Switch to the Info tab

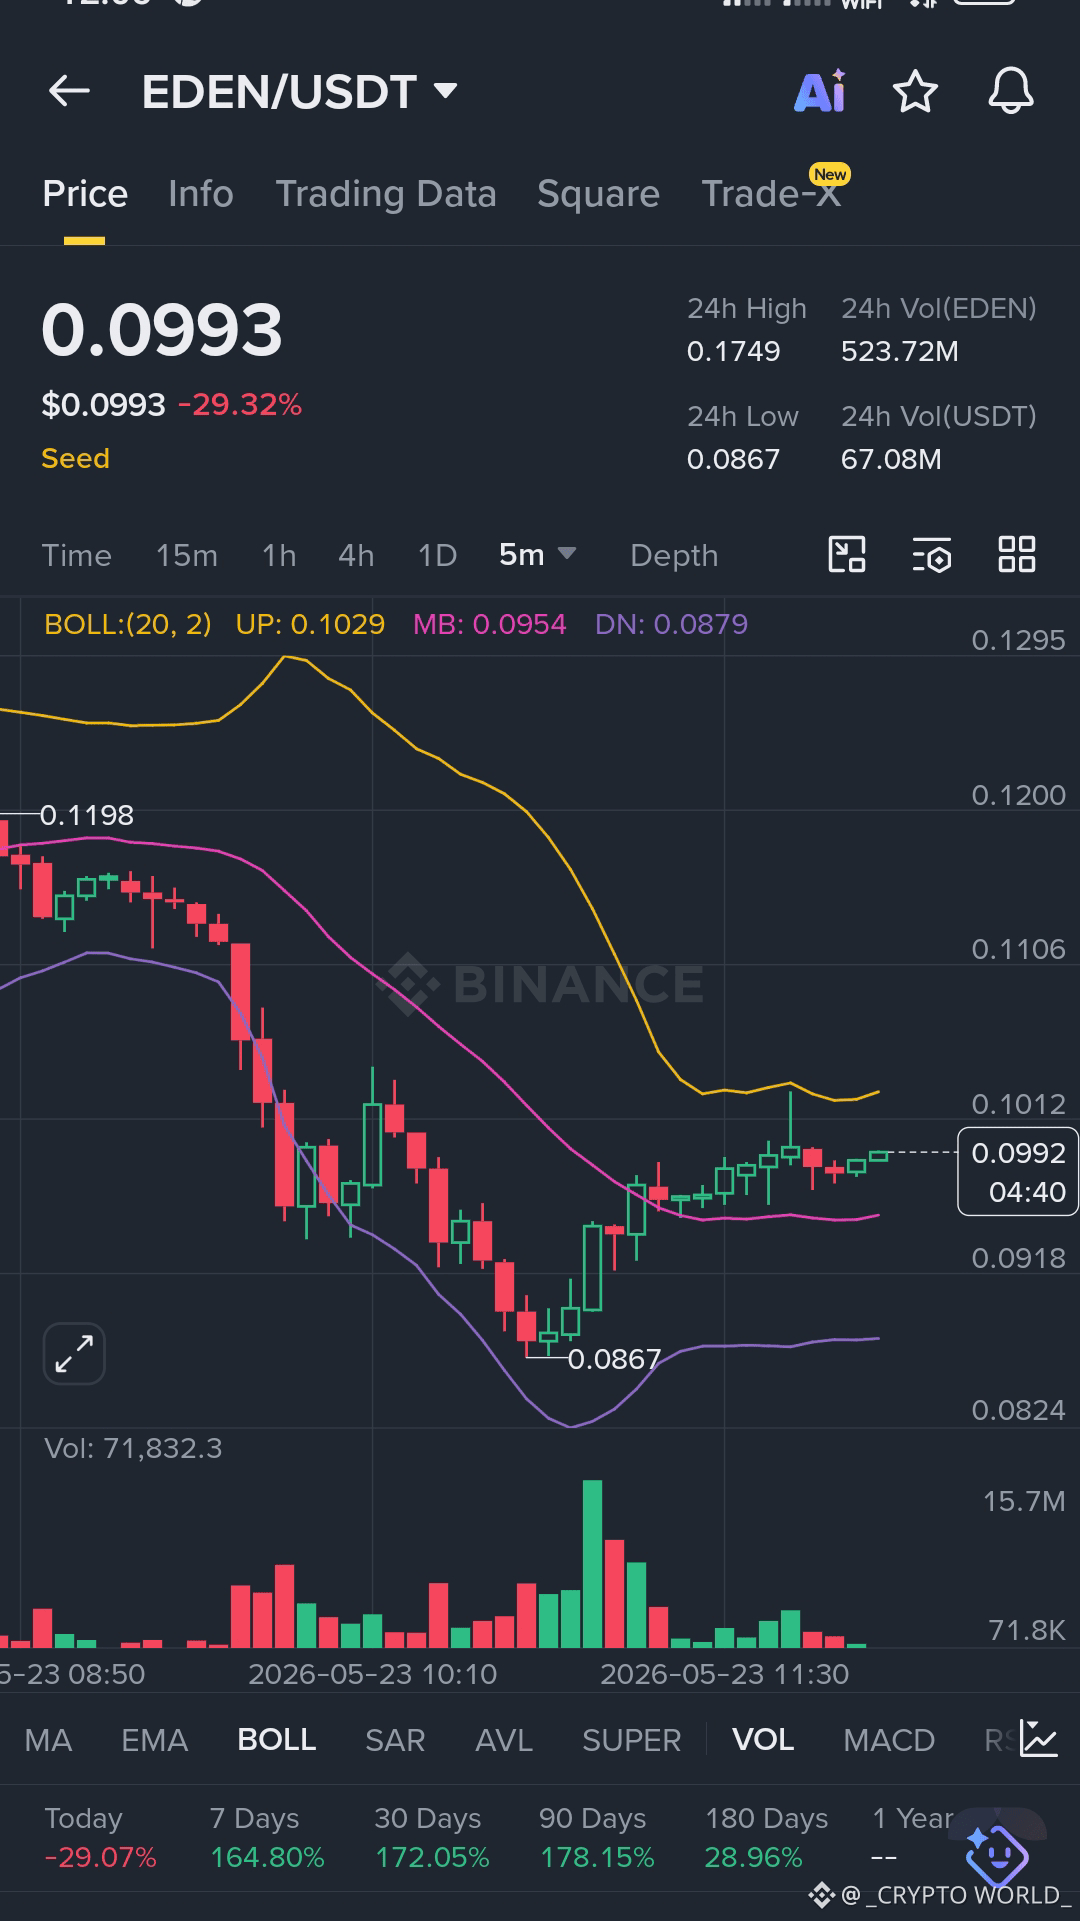(201, 194)
